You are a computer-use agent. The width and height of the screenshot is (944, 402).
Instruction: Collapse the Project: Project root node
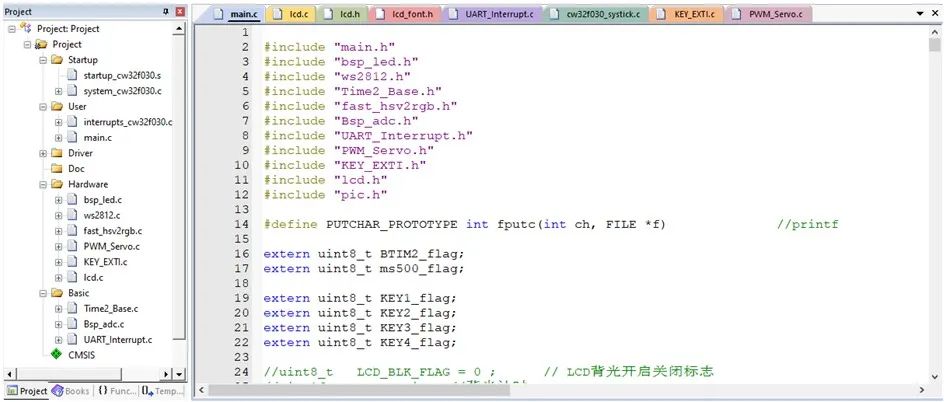11,29
